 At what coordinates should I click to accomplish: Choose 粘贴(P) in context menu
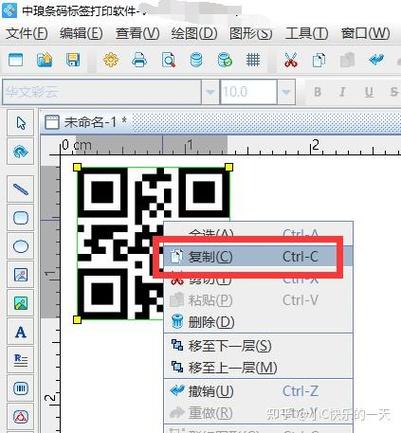pyautogui.click(x=258, y=300)
